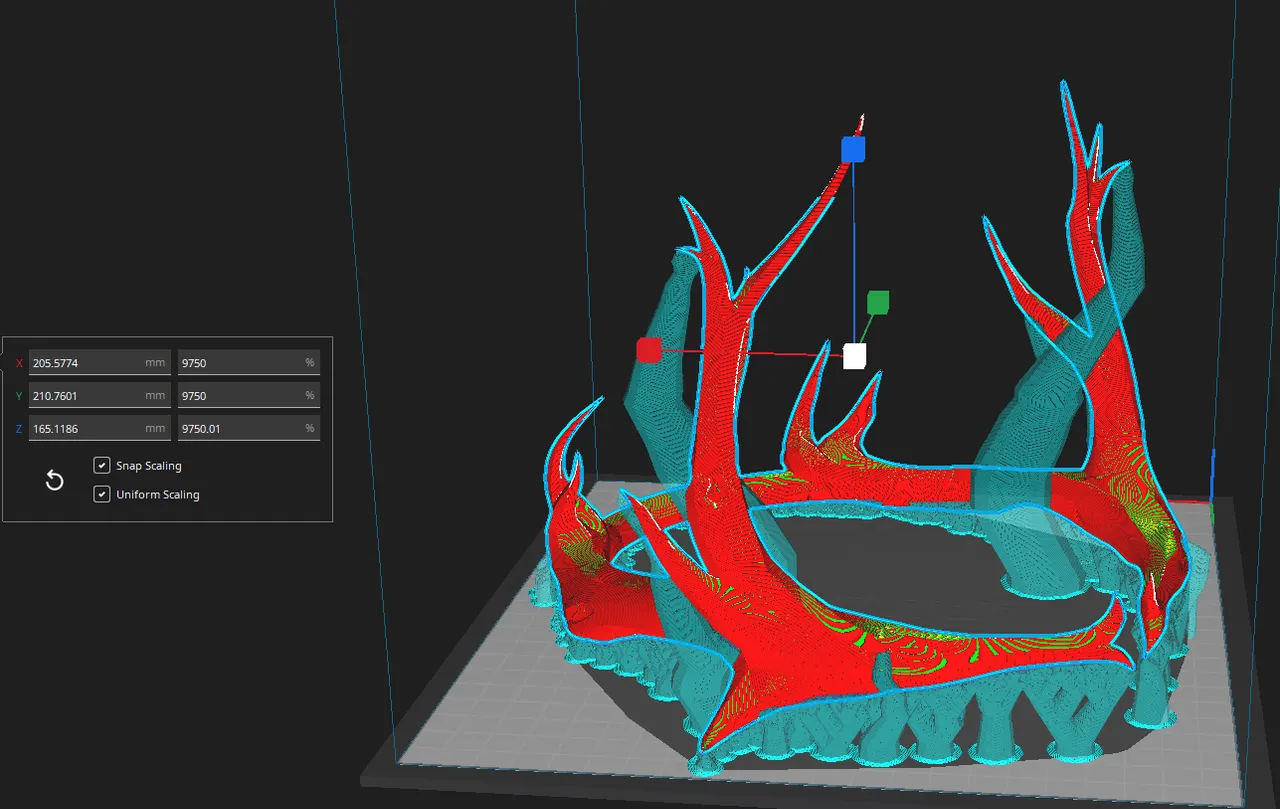Select the red X-axis scale handle

[x=649, y=350]
